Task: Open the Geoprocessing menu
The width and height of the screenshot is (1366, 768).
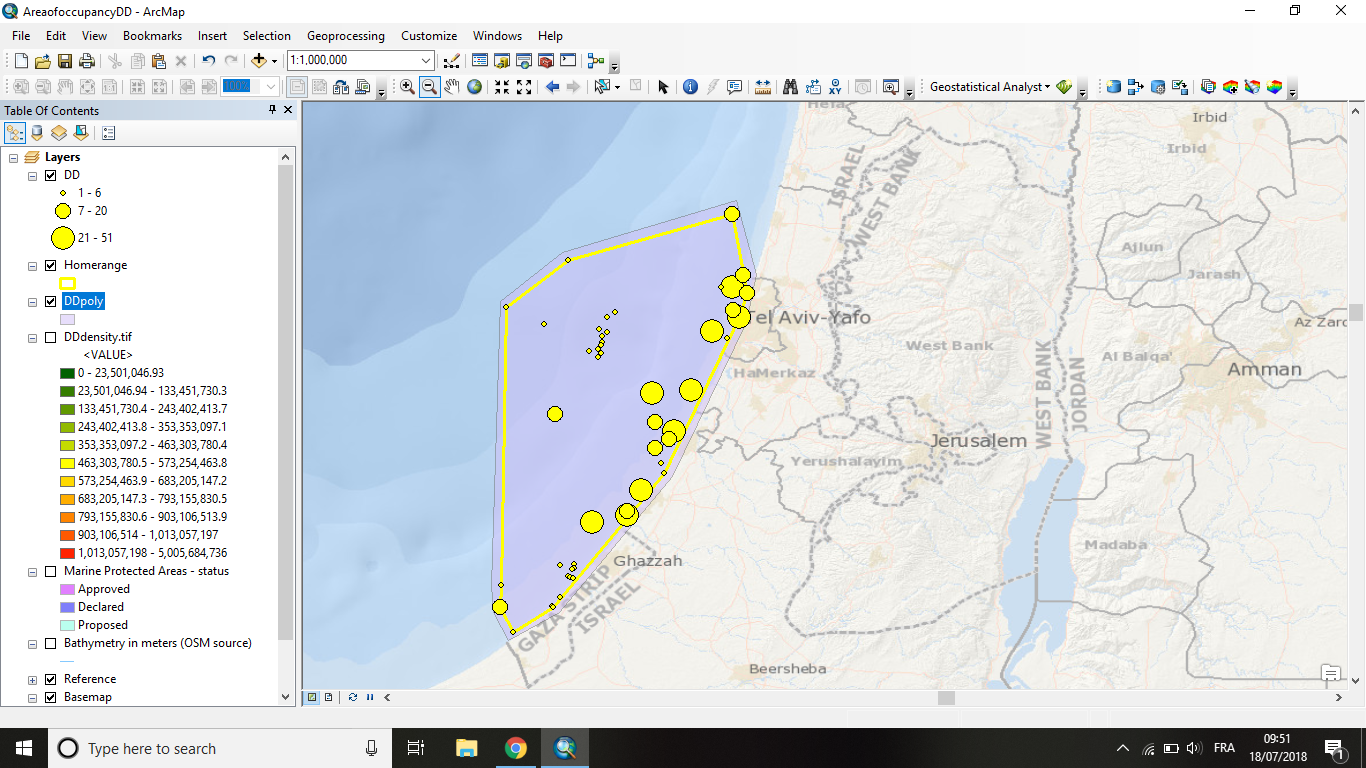Action: point(345,35)
